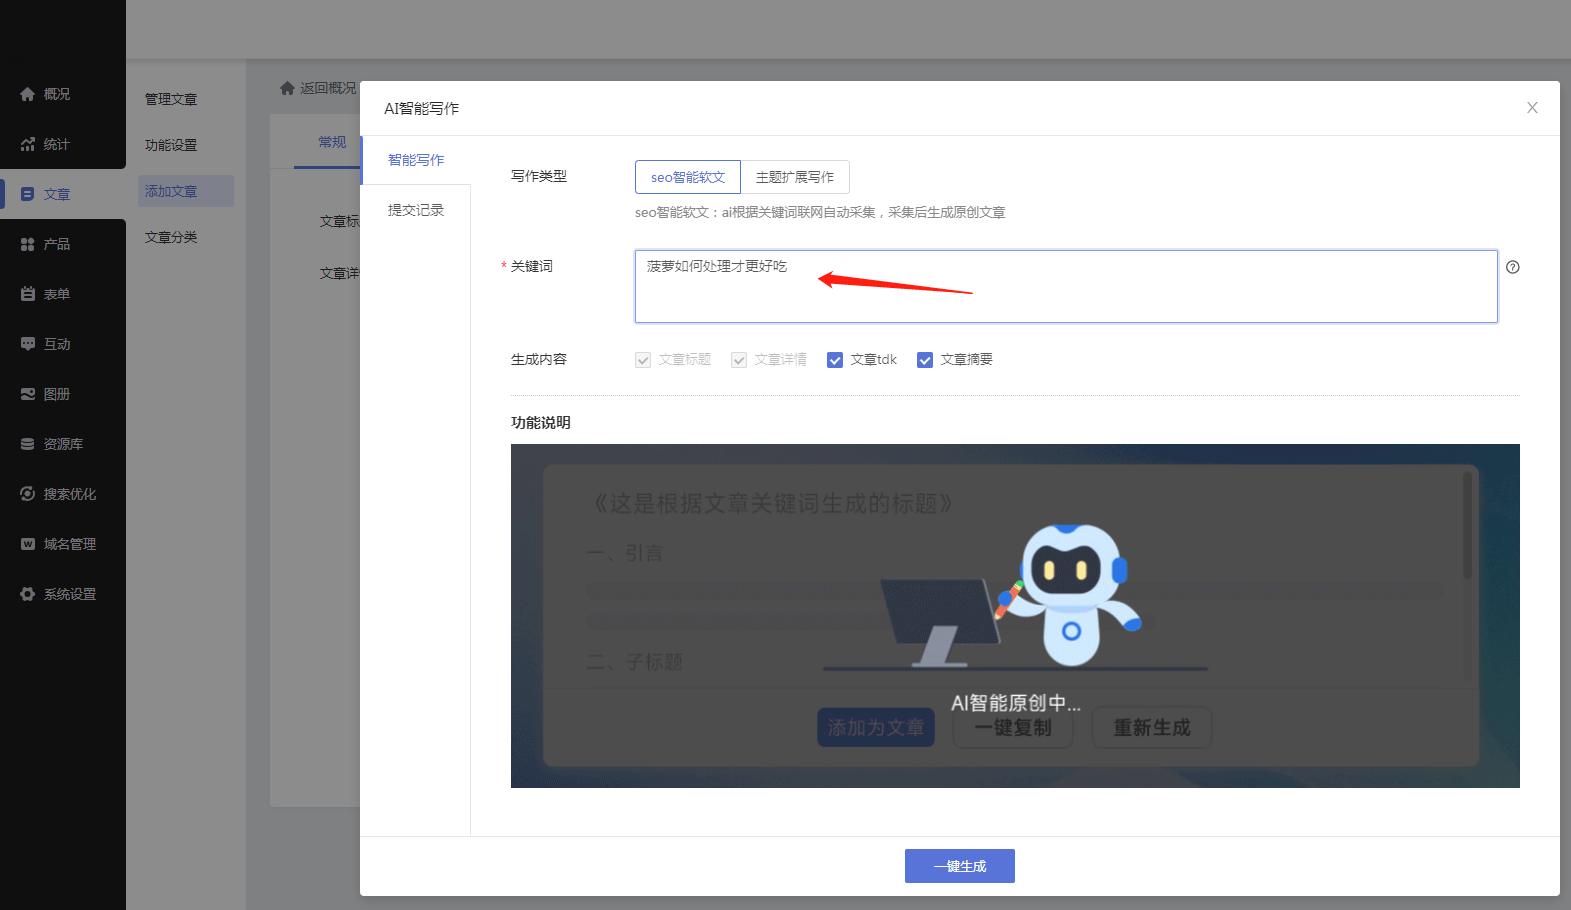Viewport: 1571px width, 910px height.
Task: Close the AI智能写作 dialog
Action: [x=1532, y=108]
